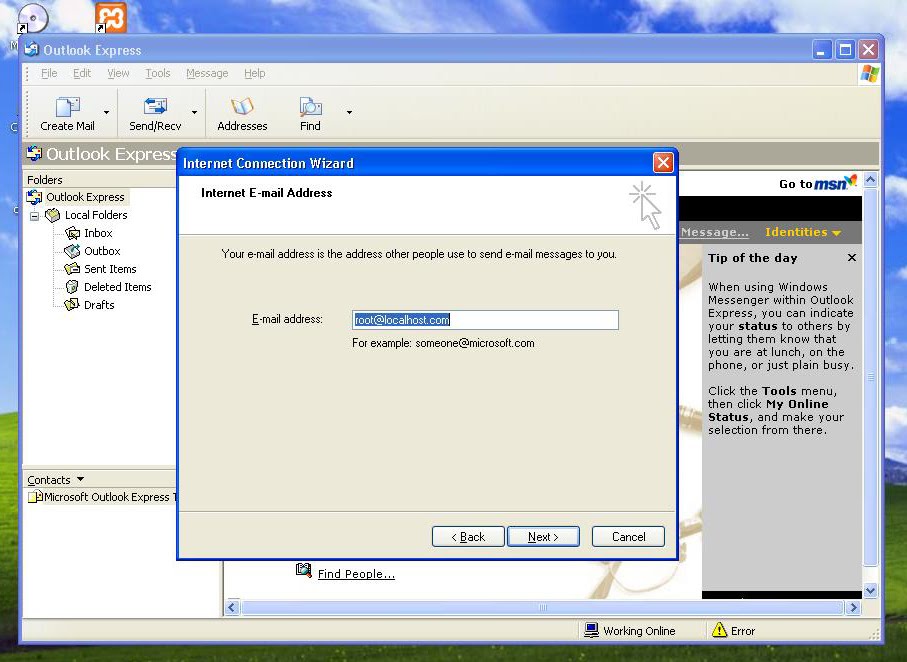The width and height of the screenshot is (907, 662).
Task: Select the Outbox folder icon
Action: pyautogui.click(x=72, y=251)
